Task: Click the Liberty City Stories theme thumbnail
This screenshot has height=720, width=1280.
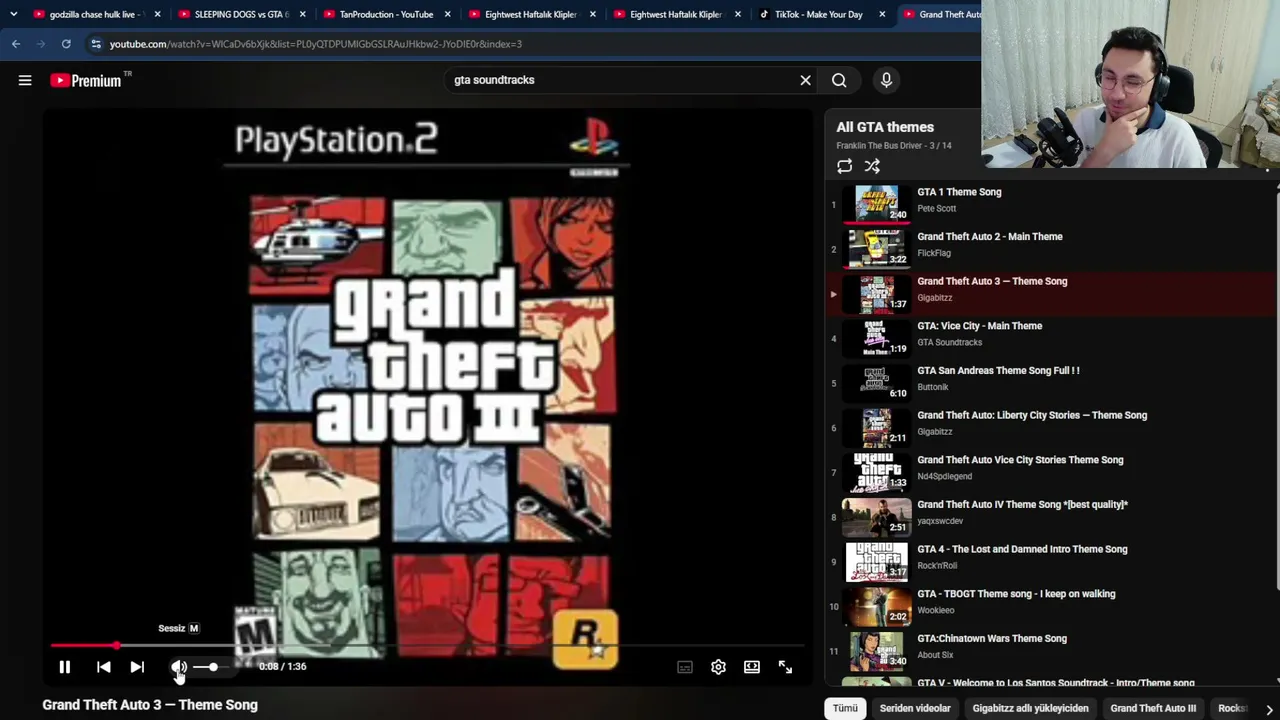Action: click(x=877, y=427)
